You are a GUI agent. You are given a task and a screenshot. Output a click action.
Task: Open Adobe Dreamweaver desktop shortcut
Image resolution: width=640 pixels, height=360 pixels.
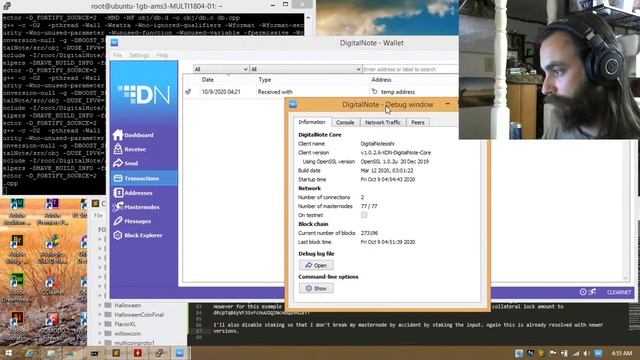point(17,287)
